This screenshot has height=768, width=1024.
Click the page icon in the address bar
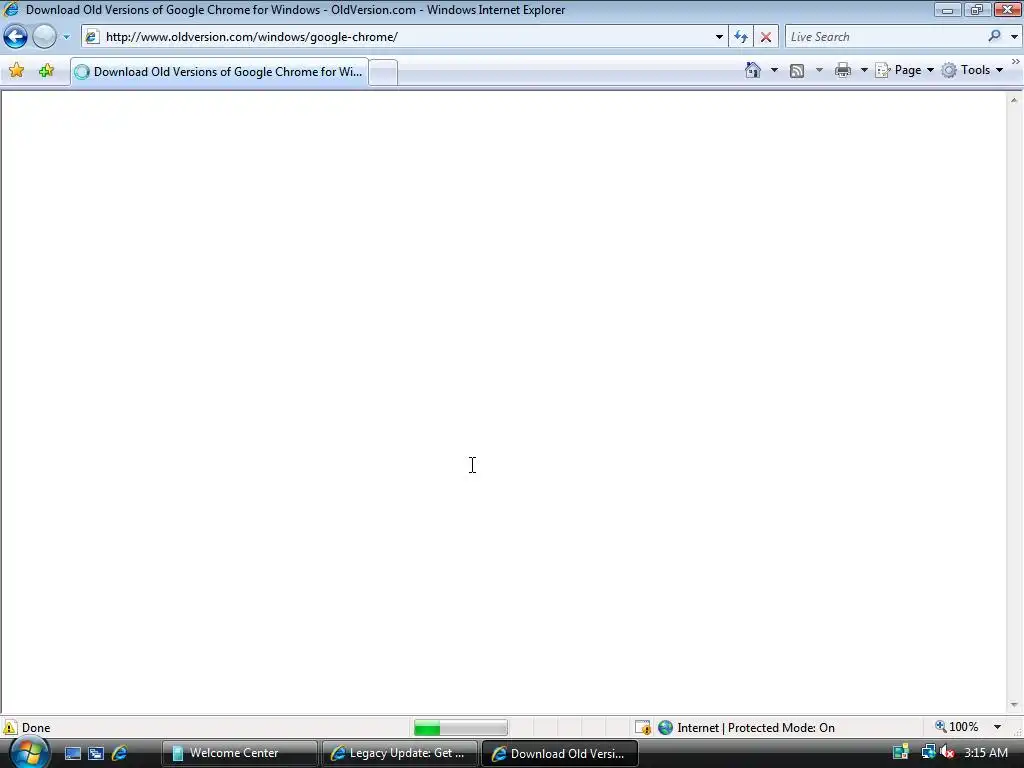coord(92,37)
